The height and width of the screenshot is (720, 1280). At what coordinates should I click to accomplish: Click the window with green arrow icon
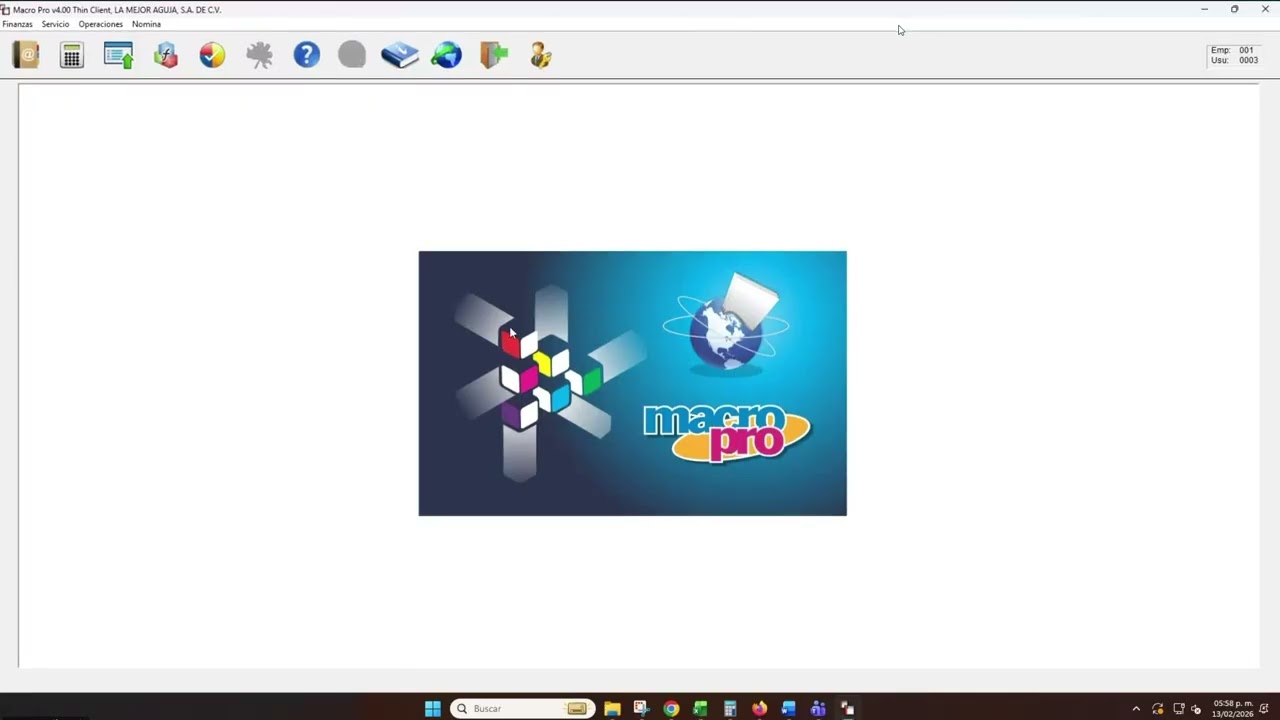coord(118,55)
